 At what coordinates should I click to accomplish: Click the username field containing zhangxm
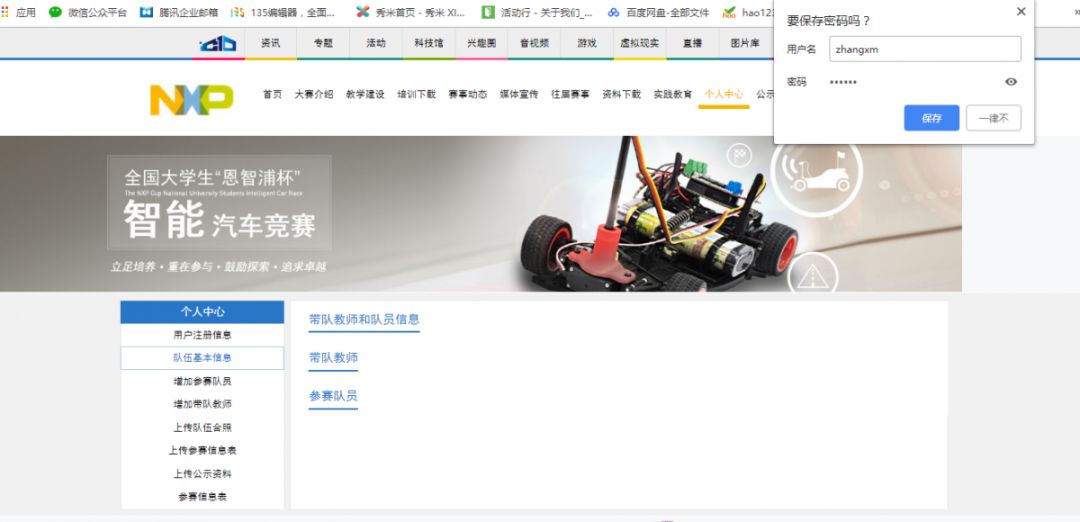[925, 49]
